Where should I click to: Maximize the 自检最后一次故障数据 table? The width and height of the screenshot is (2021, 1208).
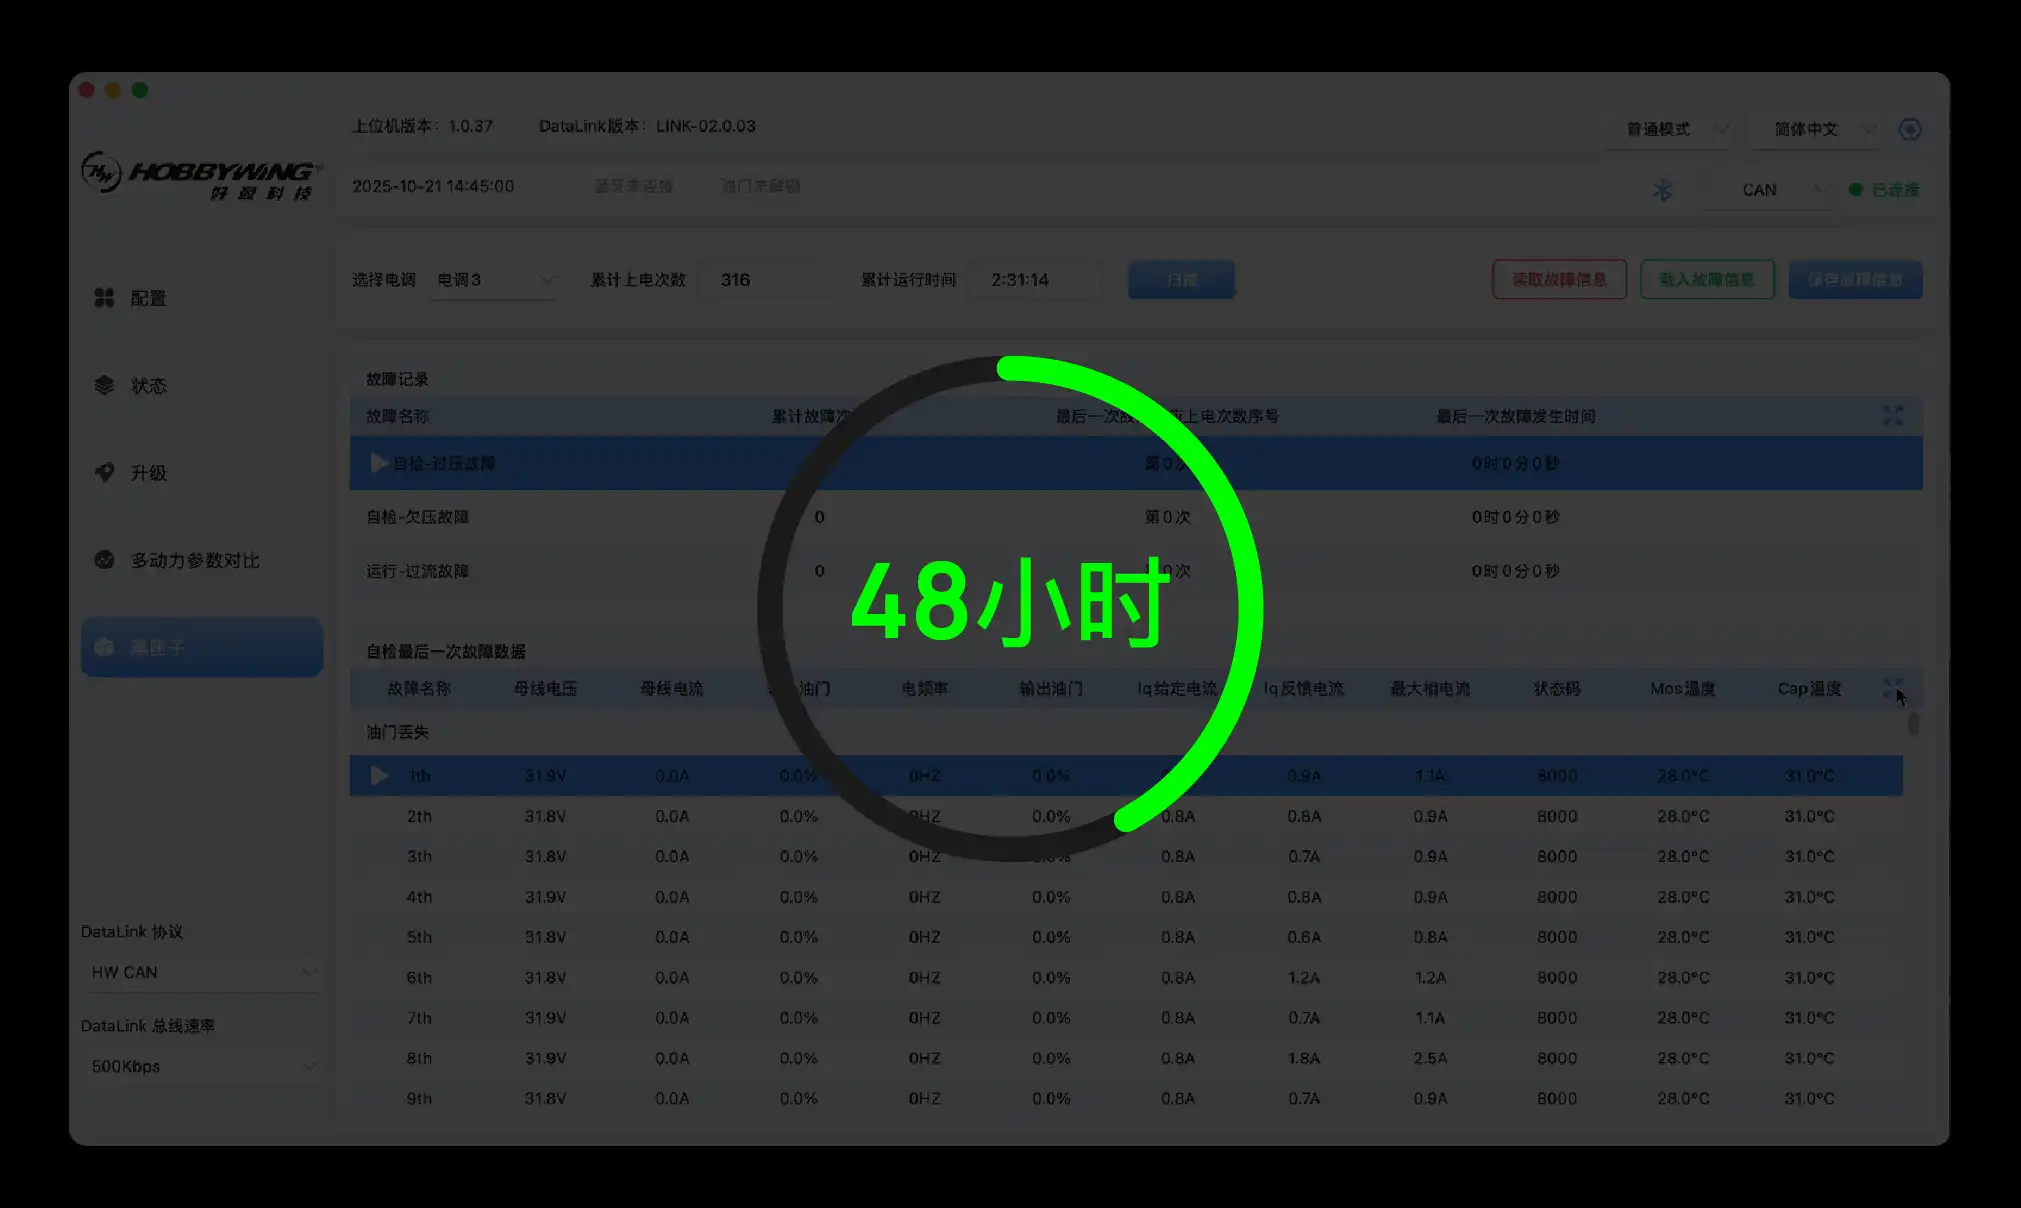[x=1892, y=688]
